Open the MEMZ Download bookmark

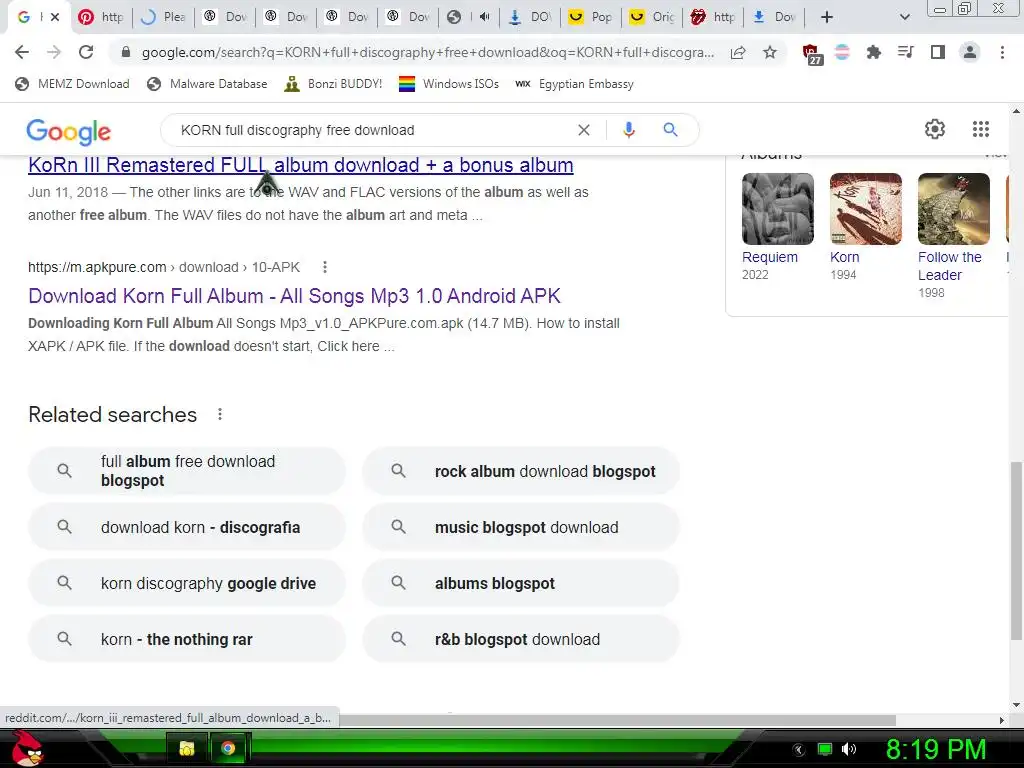click(72, 84)
